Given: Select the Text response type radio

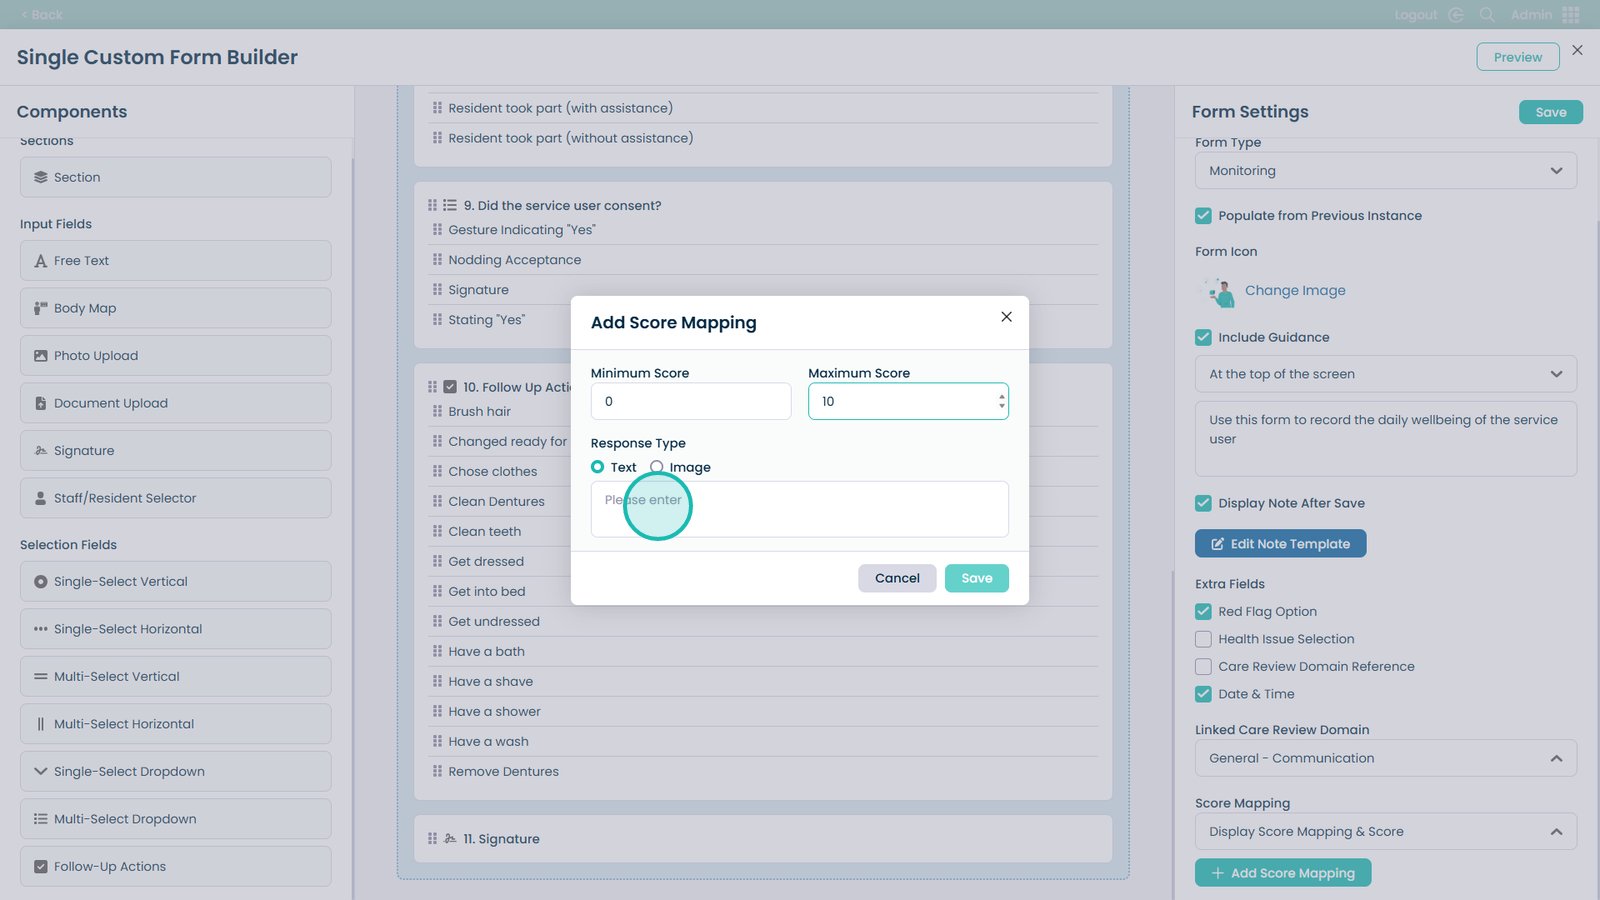Looking at the screenshot, I should [x=598, y=467].
